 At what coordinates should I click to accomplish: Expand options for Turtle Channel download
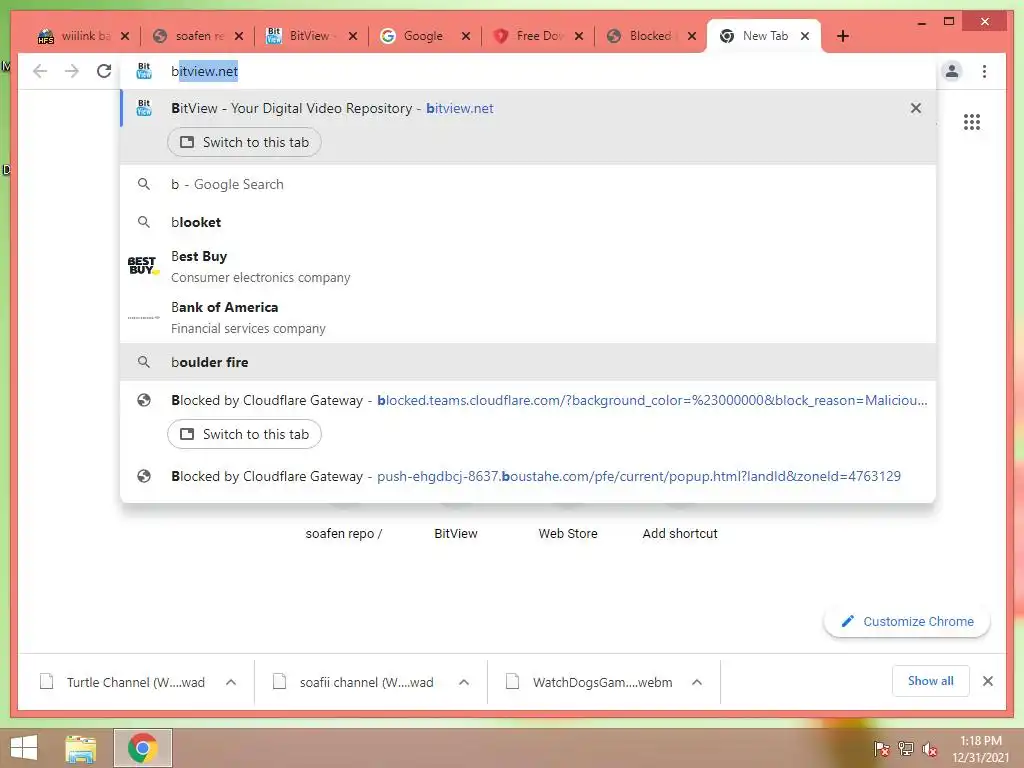click(231, 682)
